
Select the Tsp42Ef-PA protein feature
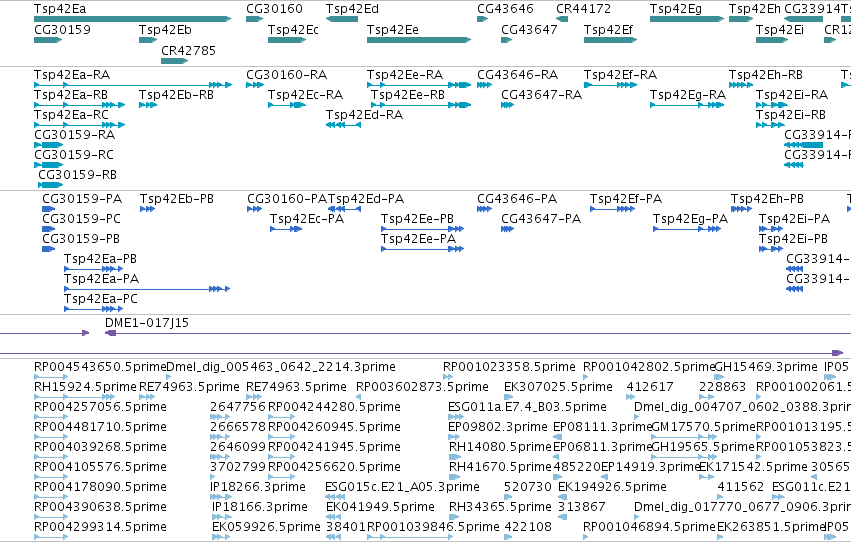click(612, 209)
